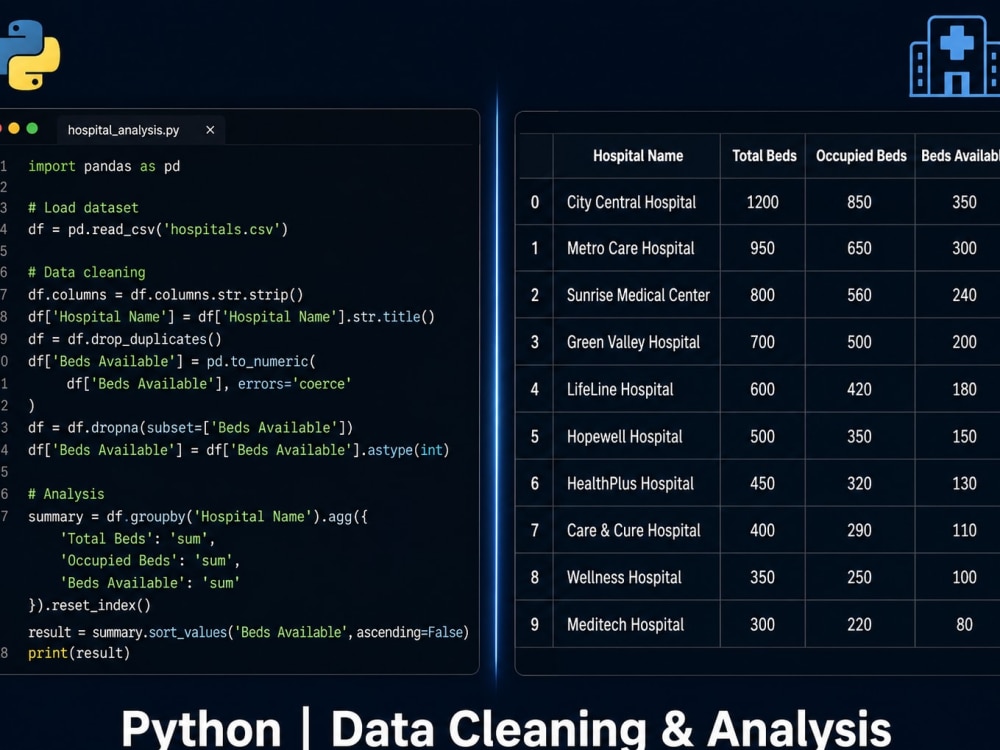This screenshot has width=1000, height=750.
Task: Click the '# Data cleaning' comment
Action: [87, 272]
